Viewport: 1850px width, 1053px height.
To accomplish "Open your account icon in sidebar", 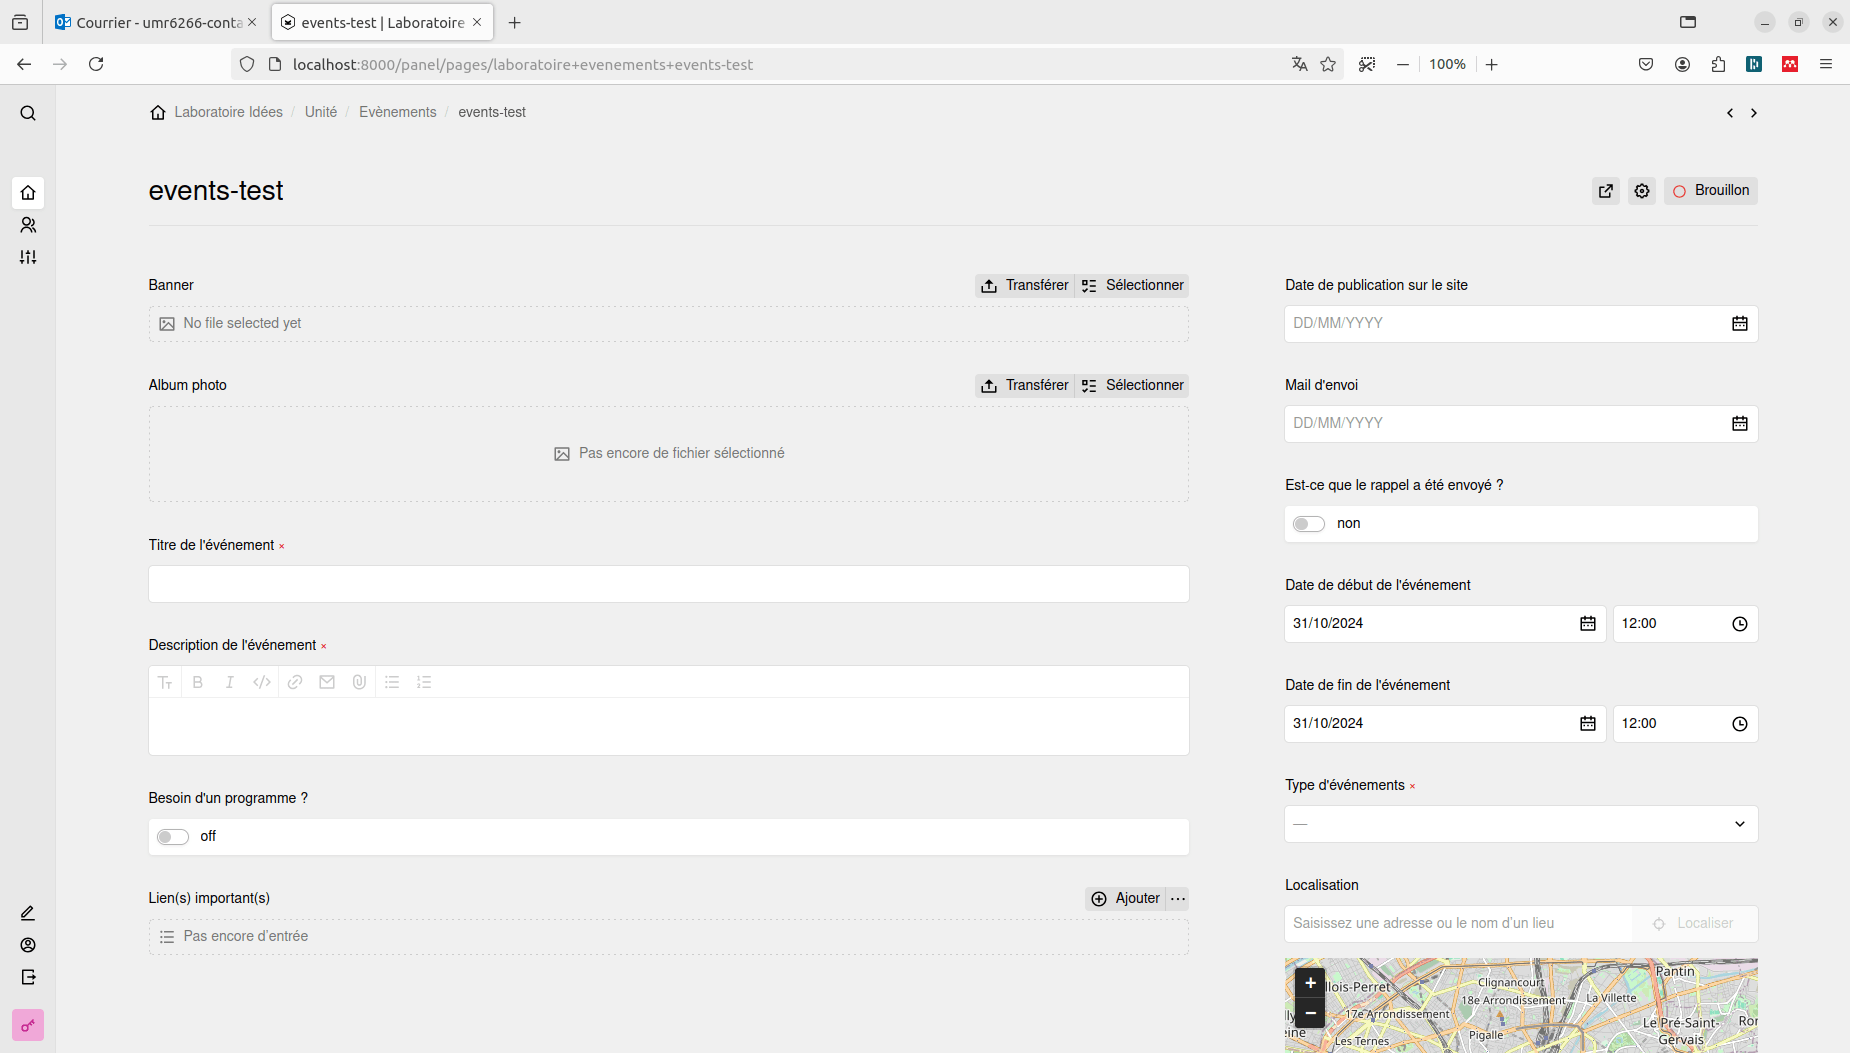I will (28, 945).
